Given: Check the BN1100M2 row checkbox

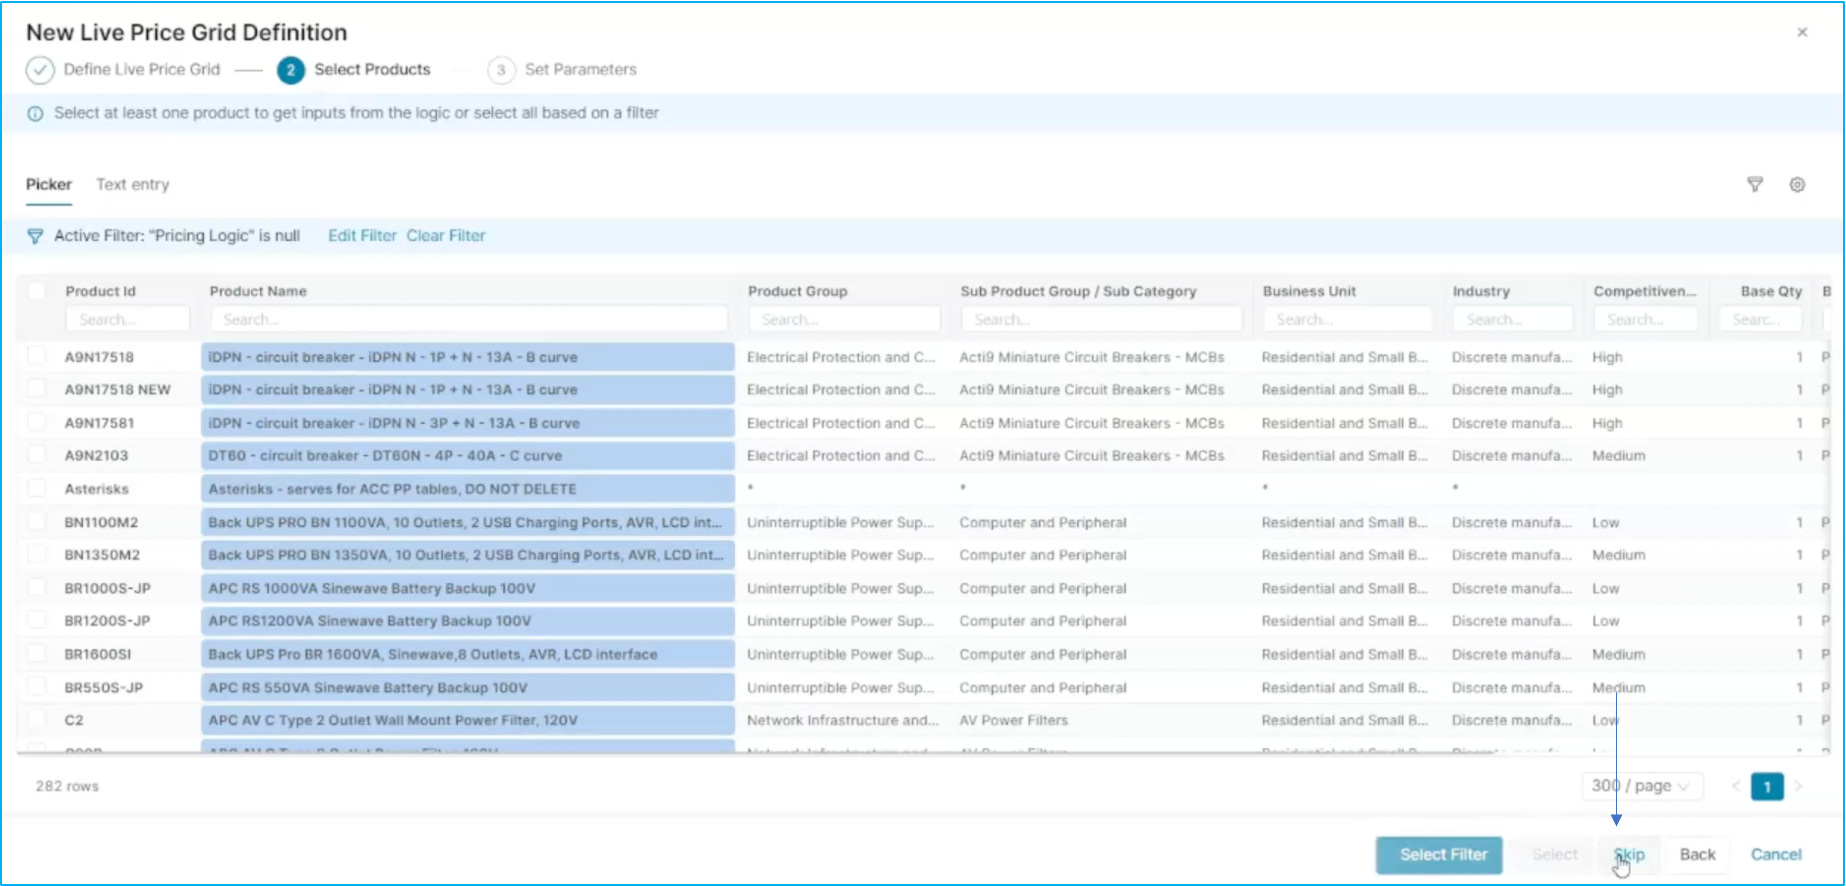Looking at the screenshot, I should click(37, 520).
